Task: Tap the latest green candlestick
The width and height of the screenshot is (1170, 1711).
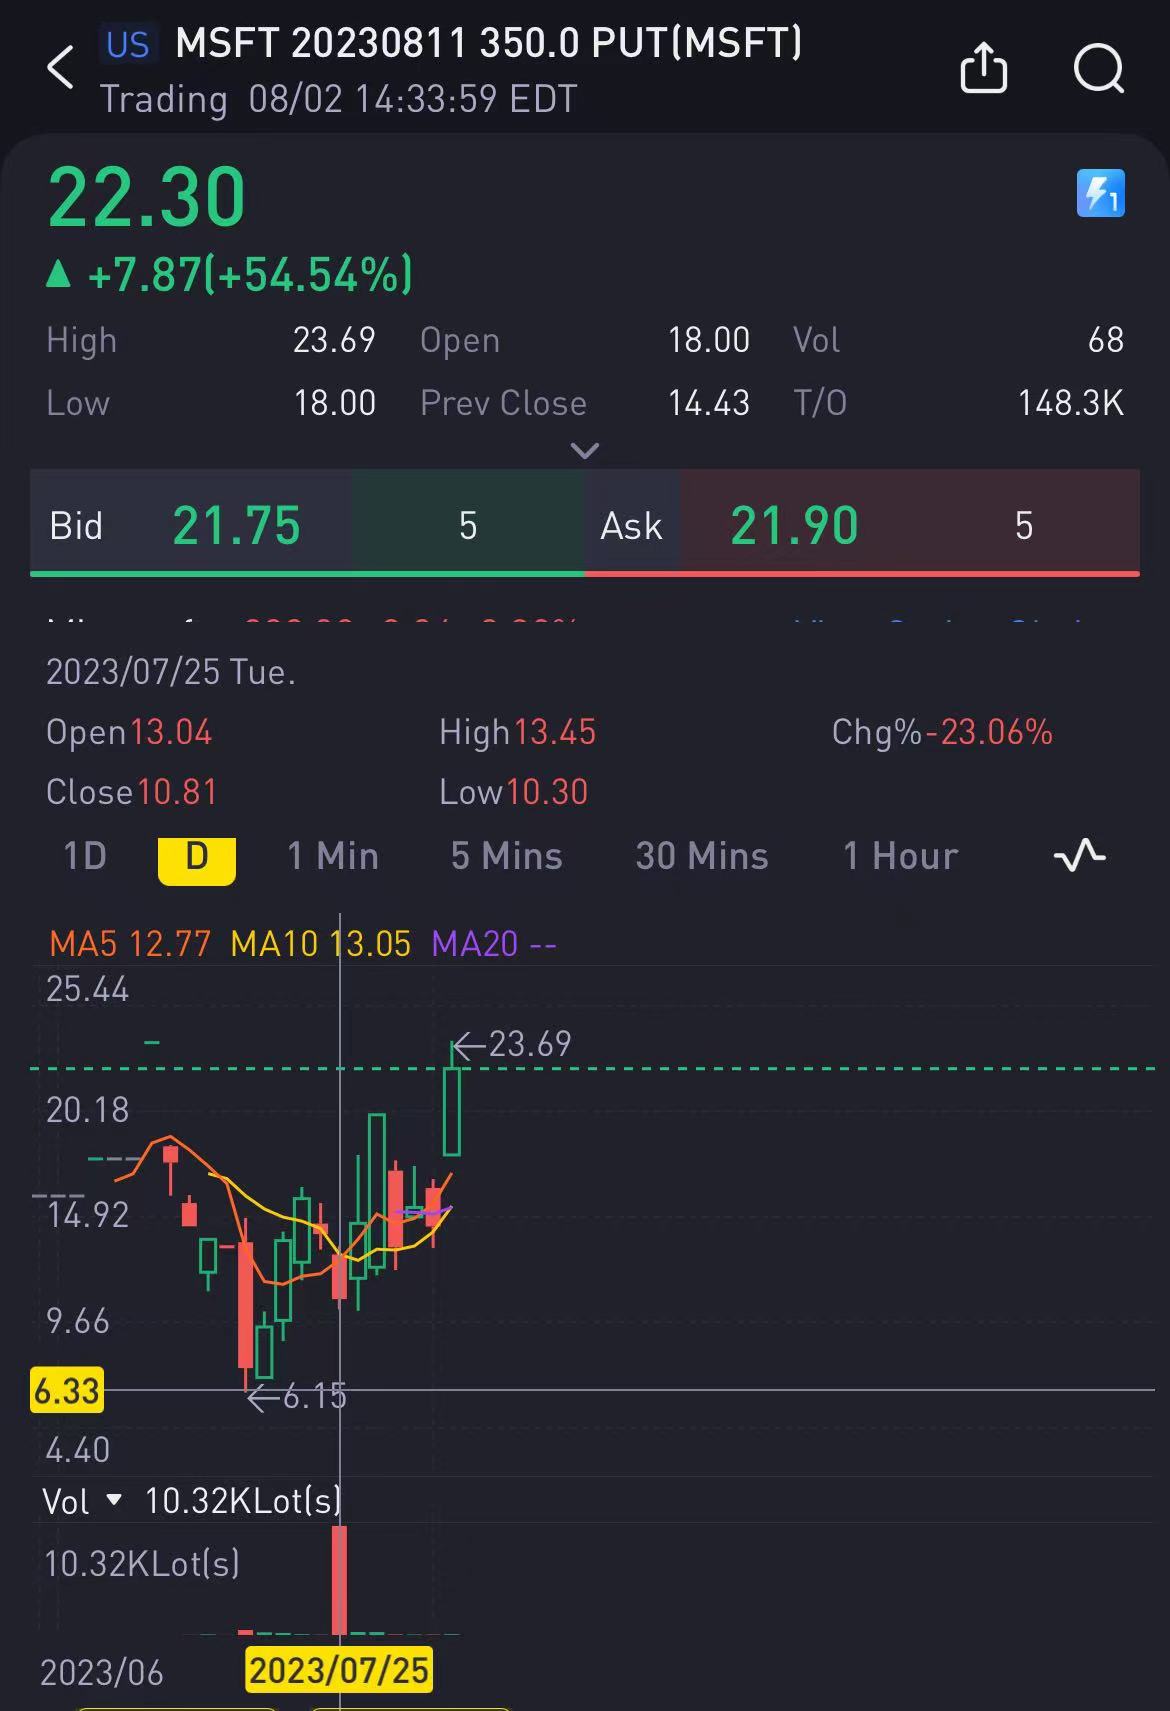Action: (452, 1111)
